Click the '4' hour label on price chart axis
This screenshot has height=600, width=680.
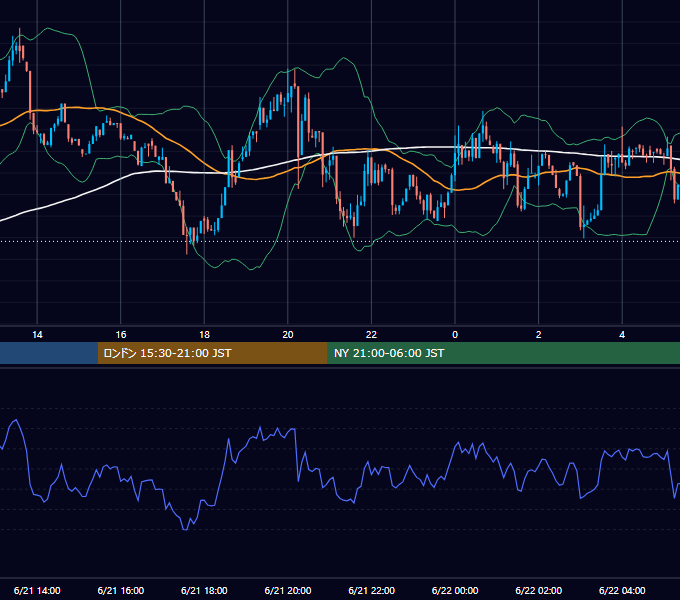click(x=622, y=335)
